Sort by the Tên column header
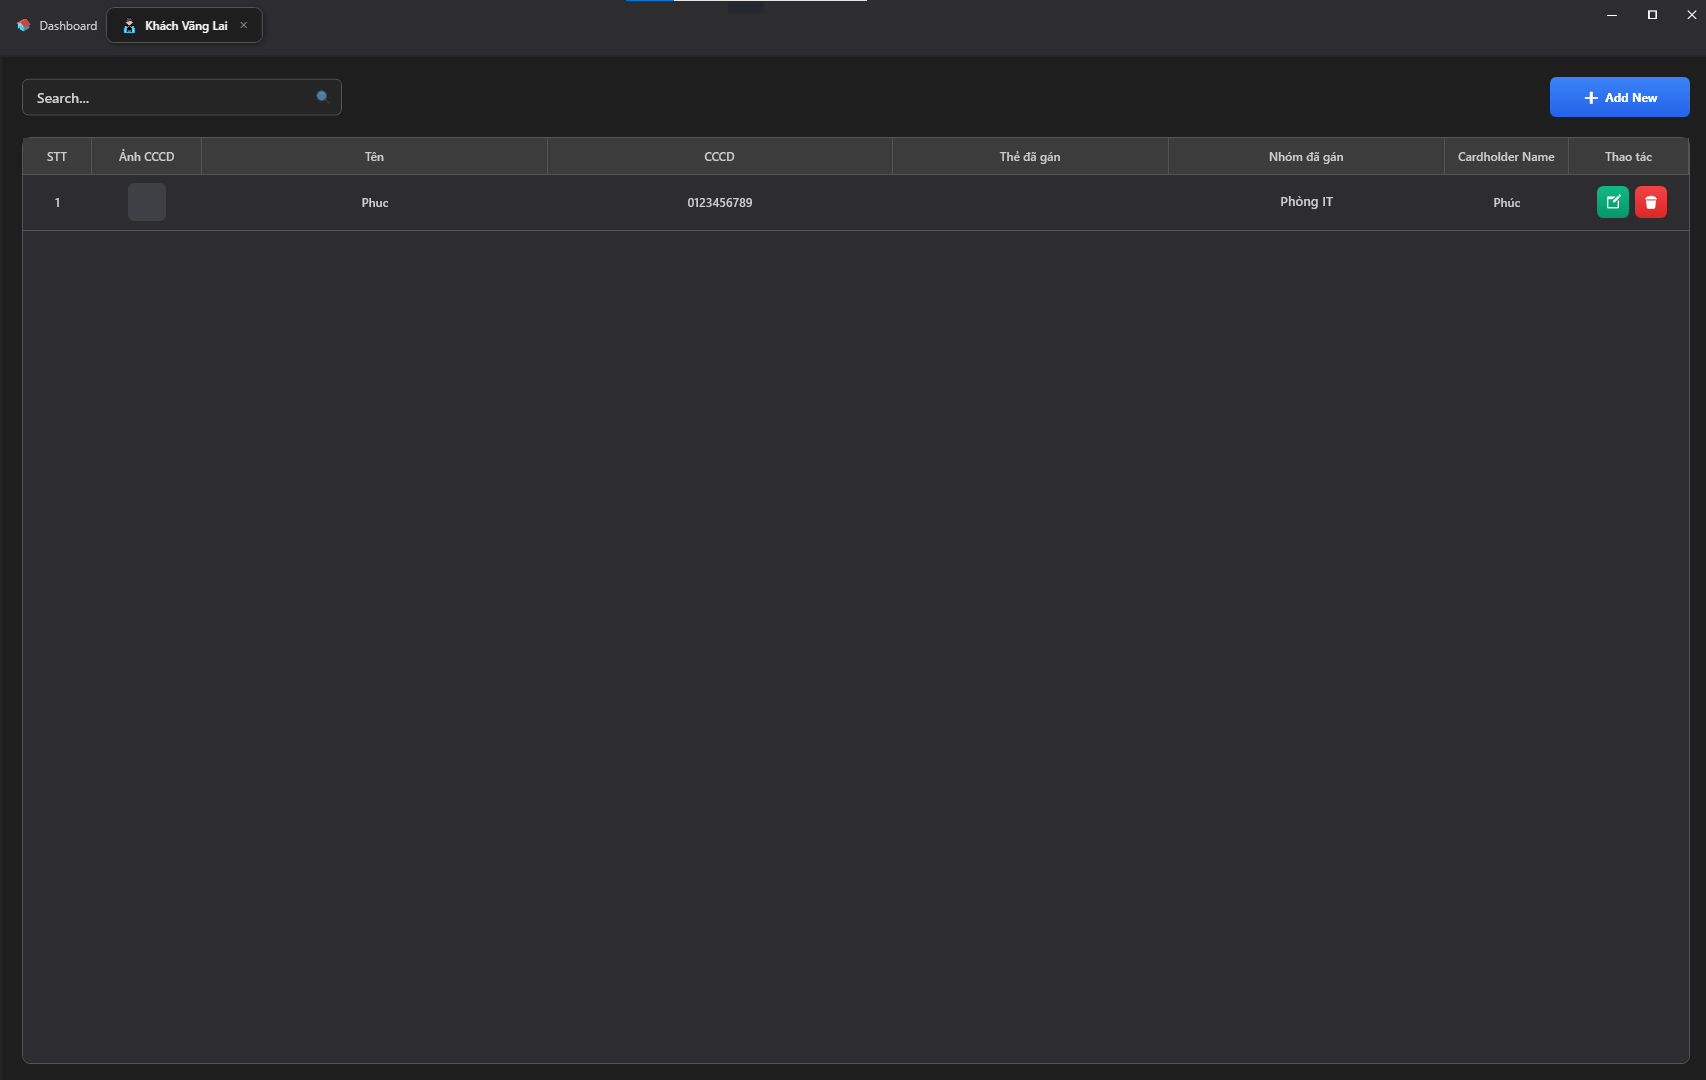Image resolution: width=1706 pixels, height=1080 pixels. [374, 157]
